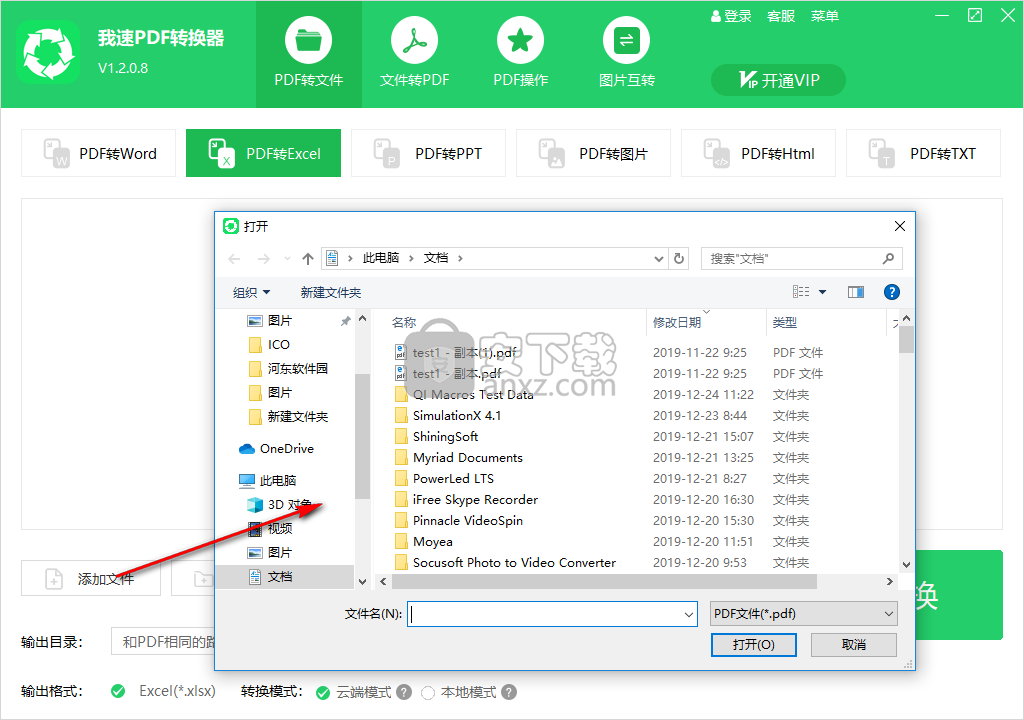This screenshot has width=1024, height=720.
Task: Open the 菜单 menu
Action: [825, 16]
